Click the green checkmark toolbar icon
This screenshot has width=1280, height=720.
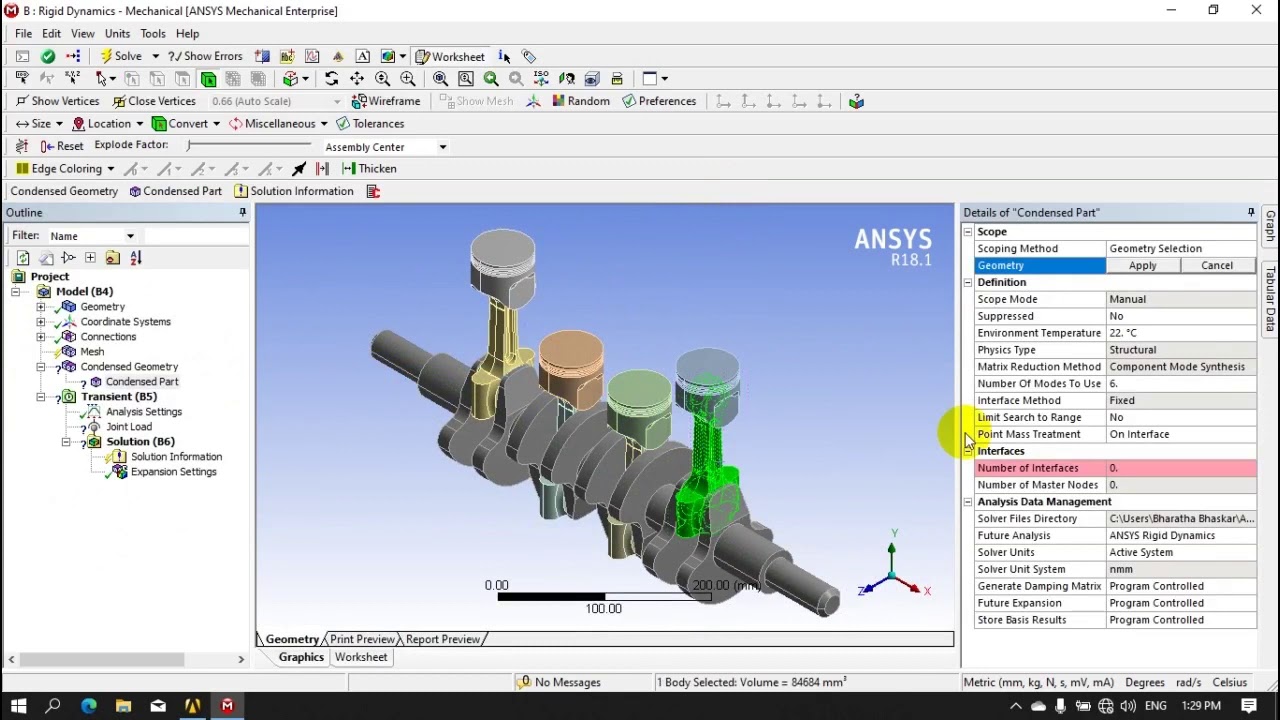tap(47, 56)
